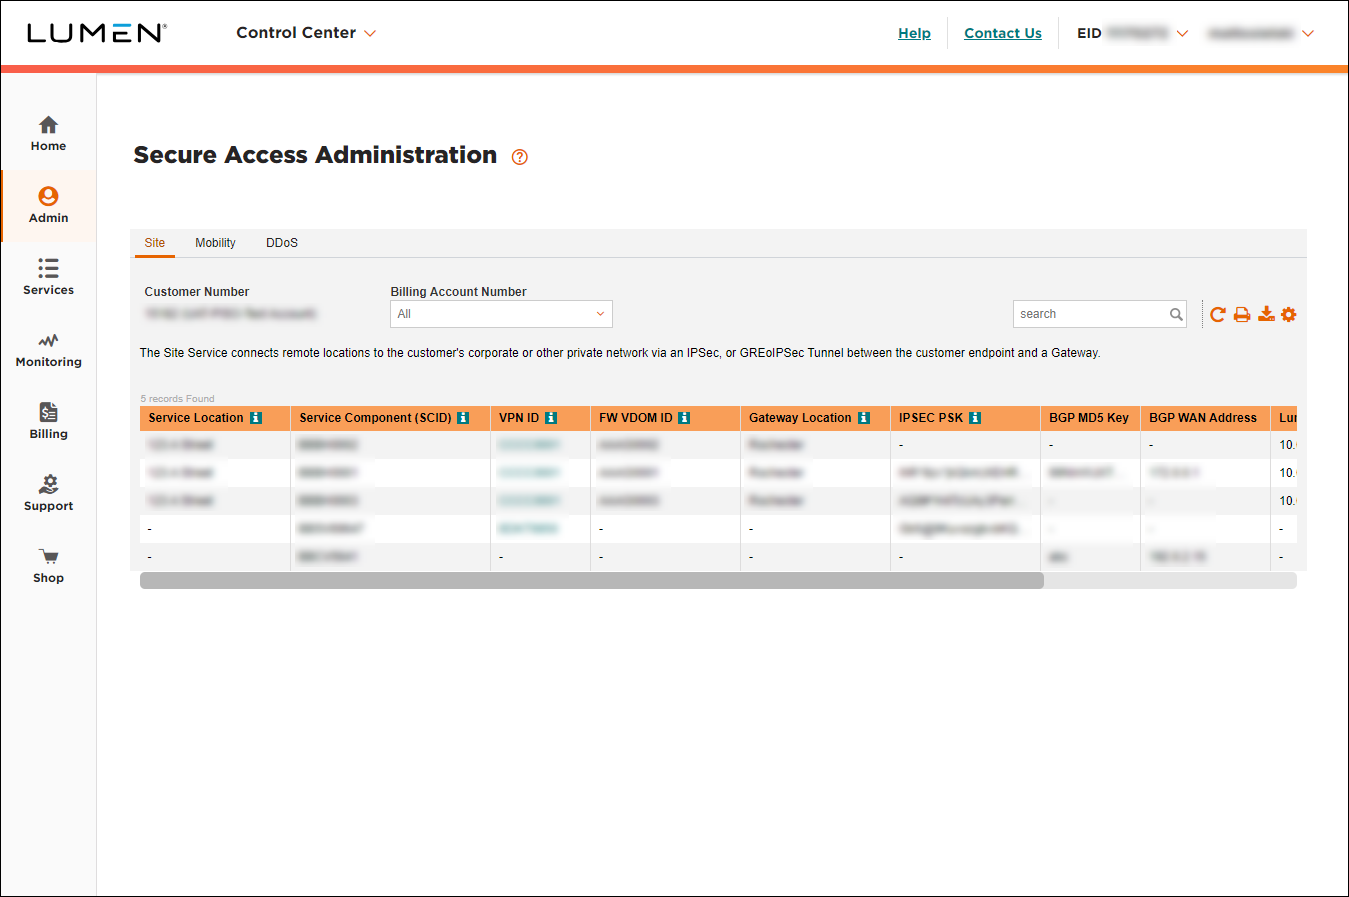
Task: Open Shop in the sidebar
Action: coord(48,566)
